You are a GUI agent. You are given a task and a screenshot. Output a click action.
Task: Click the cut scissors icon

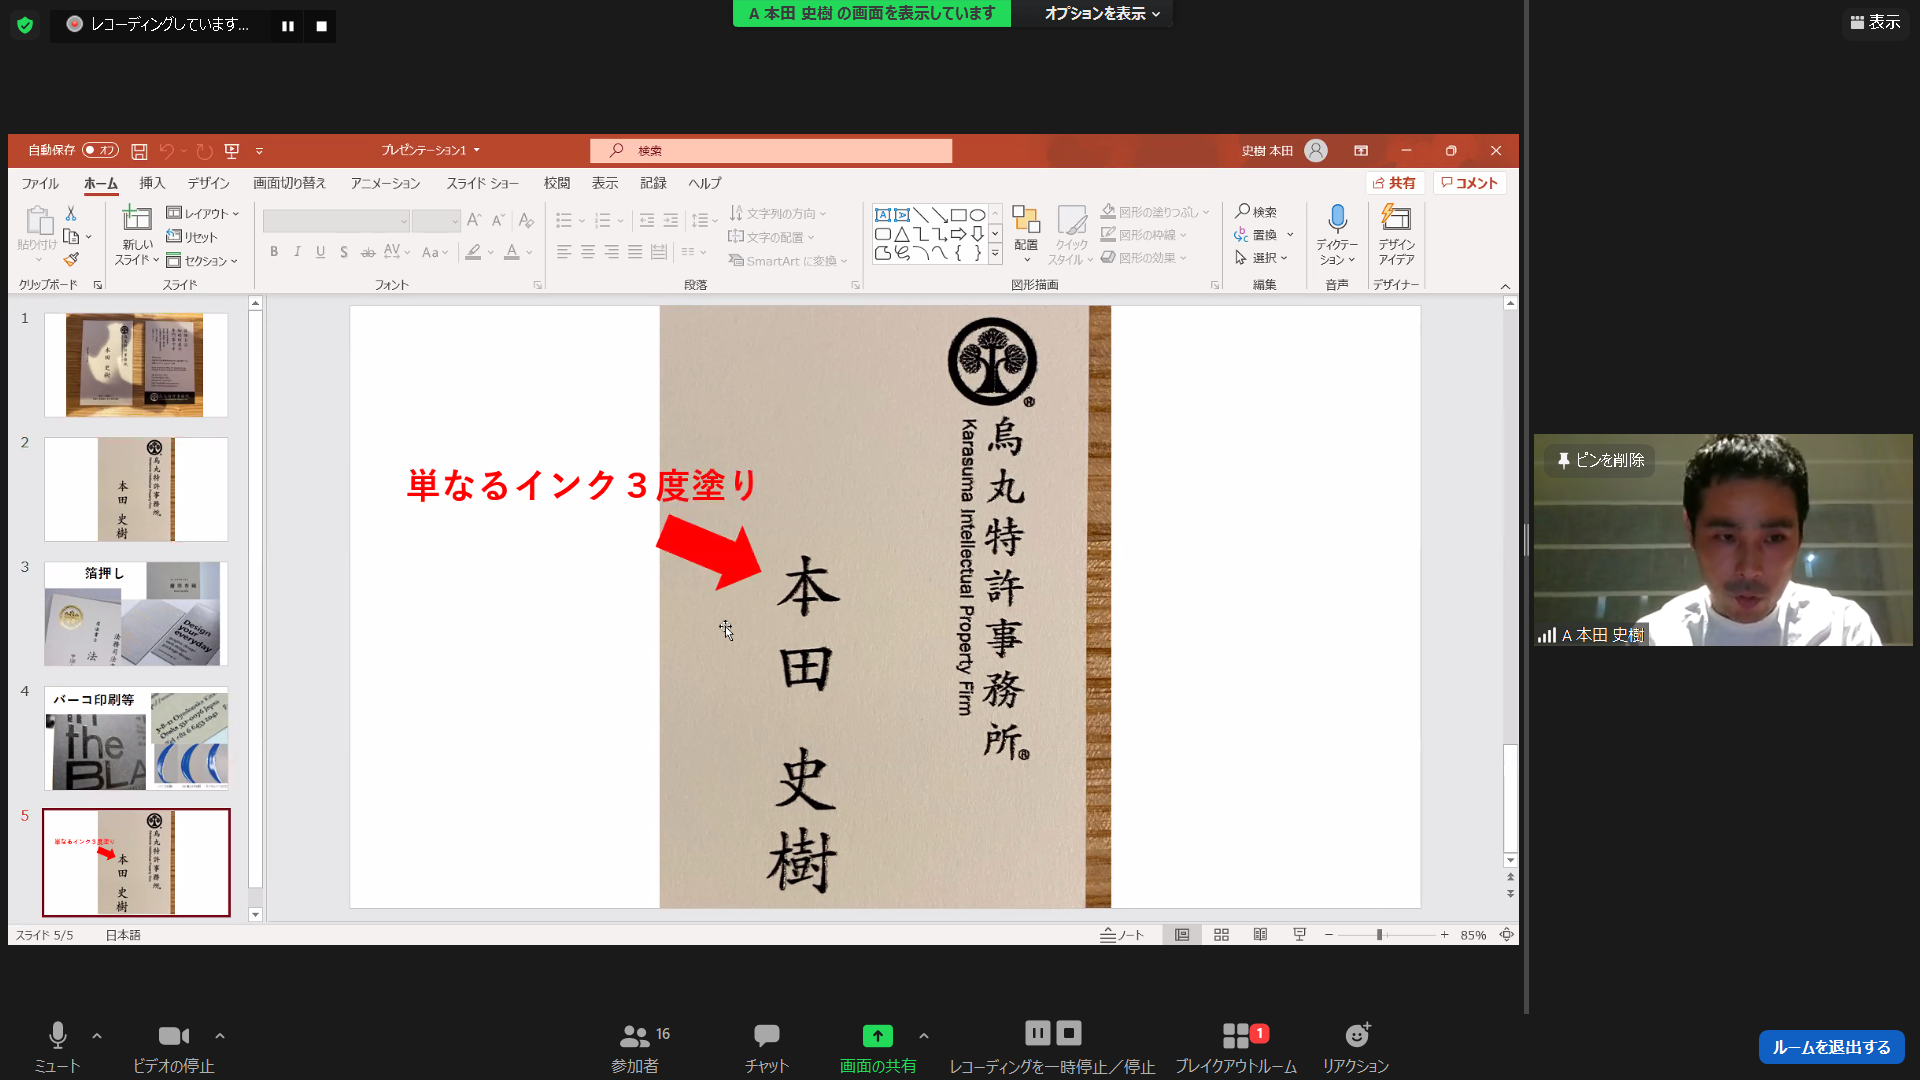[x=71, y=214]
